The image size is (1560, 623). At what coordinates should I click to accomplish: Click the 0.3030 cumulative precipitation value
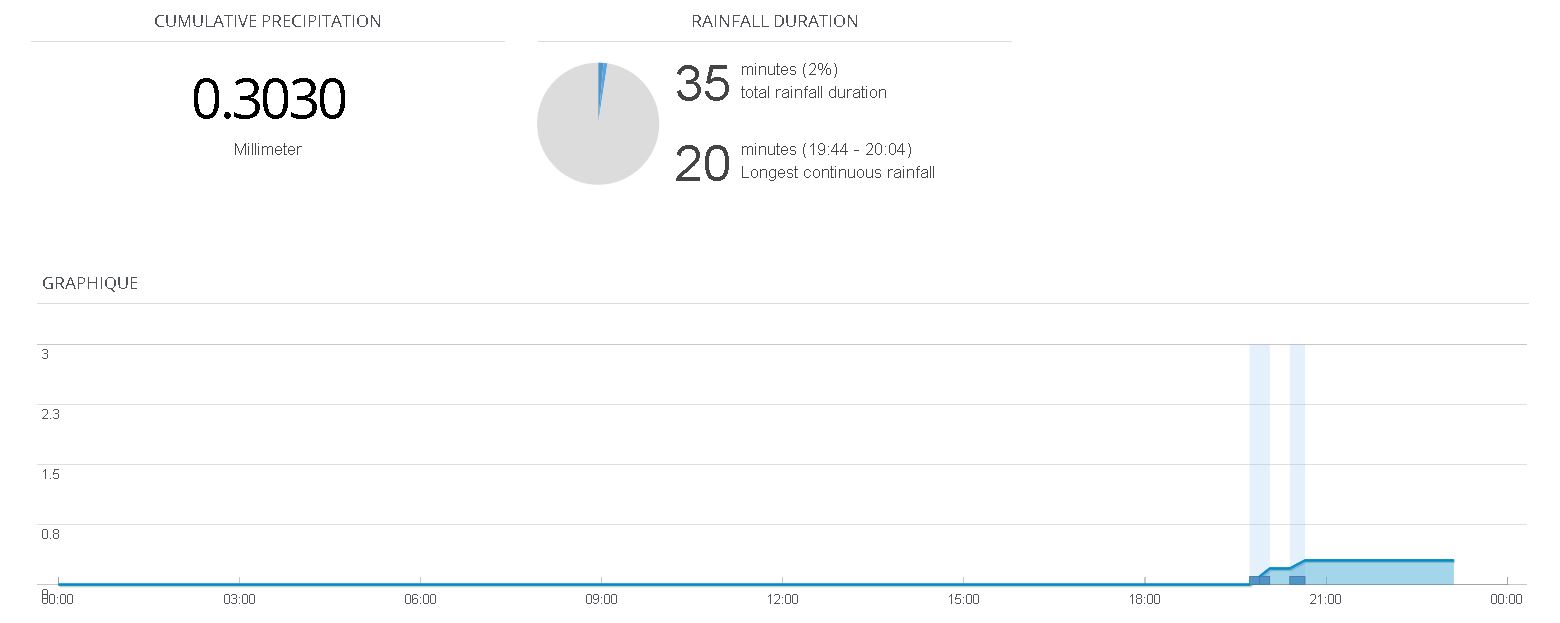pyautogui.click(x=268, y=99)
